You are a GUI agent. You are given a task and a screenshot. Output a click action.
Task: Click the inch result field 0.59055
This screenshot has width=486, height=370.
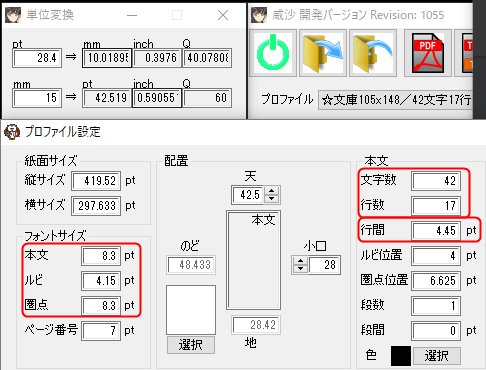(157, 98)
